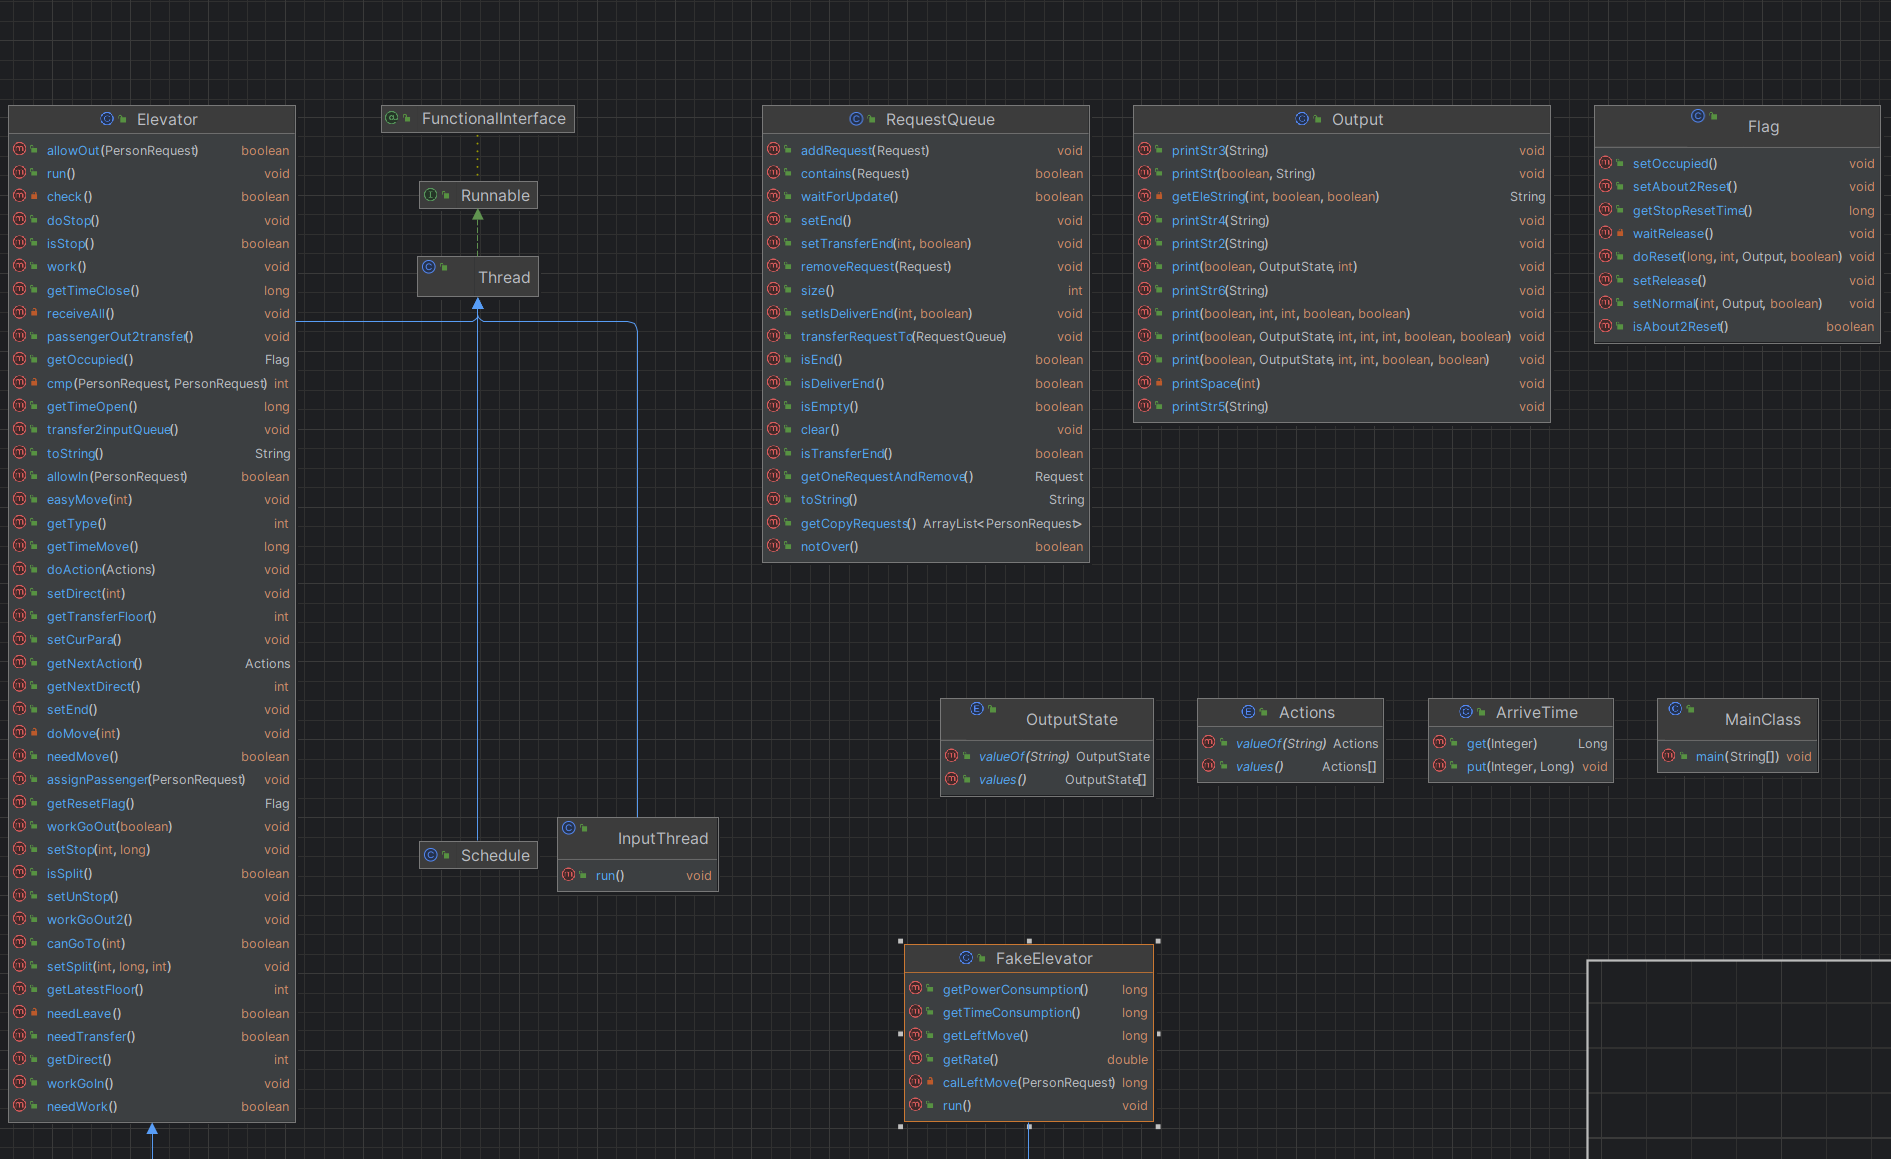Click the class icon next to Schedule

[431, 855]
